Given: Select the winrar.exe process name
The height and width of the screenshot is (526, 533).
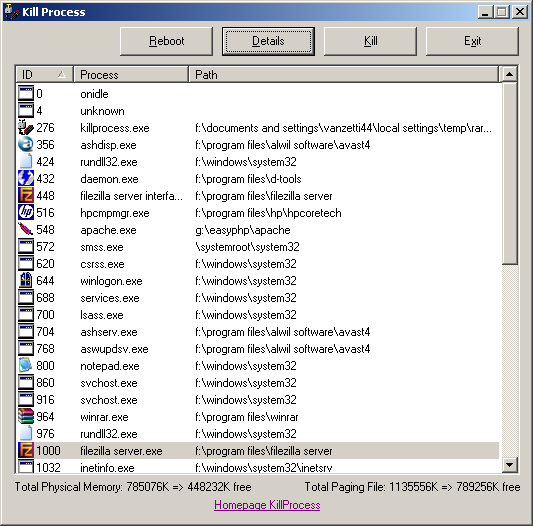Looking at the screenshot, I should pos(104,417).
